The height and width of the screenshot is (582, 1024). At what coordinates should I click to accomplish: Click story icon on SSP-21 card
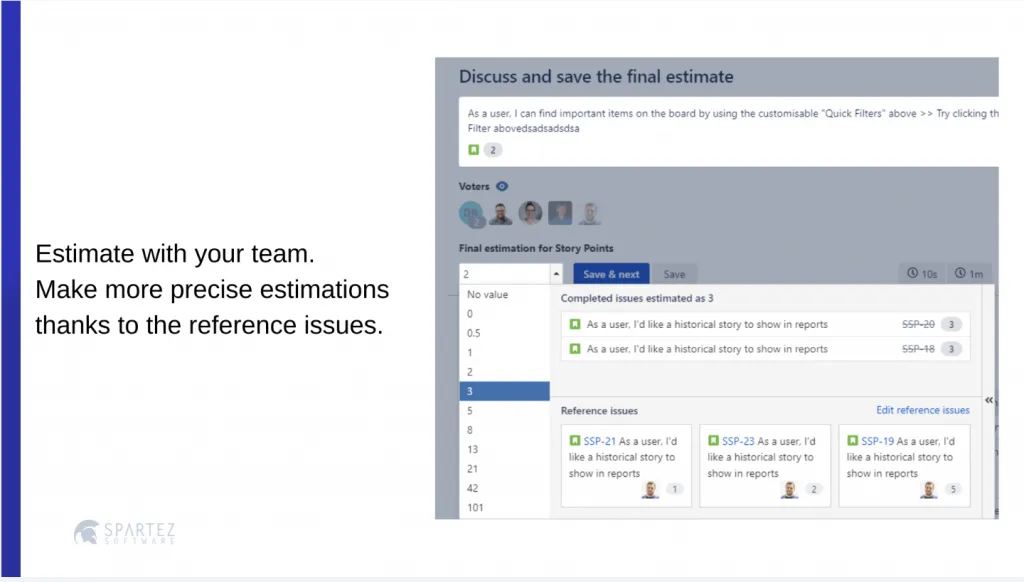click(x=575, y=441)
